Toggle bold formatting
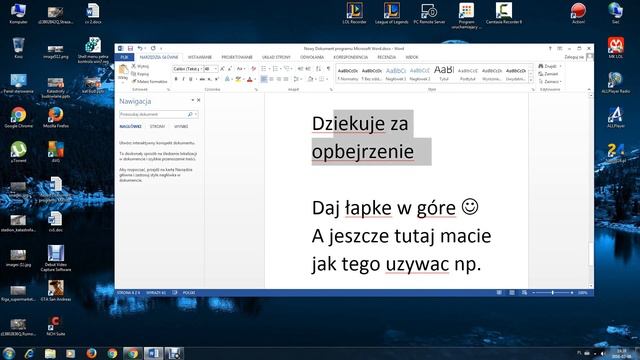The image size is (640, 360). (x=176, y=79)
